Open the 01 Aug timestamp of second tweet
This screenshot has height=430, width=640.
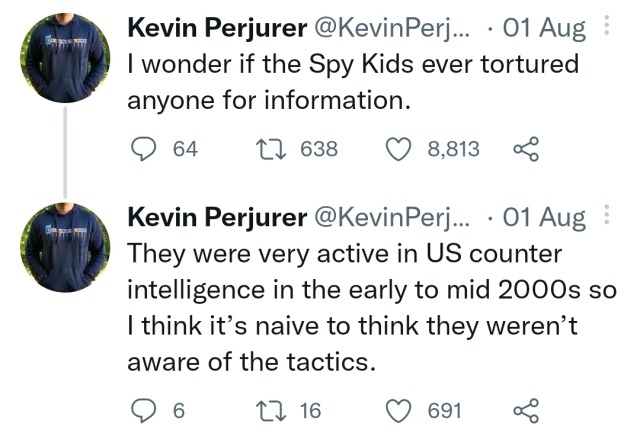(548, 218)
